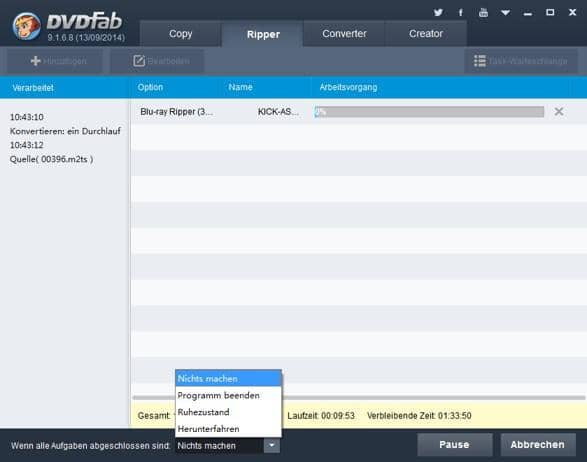Open the DVDFab Twitter page icon

point(438,12)
